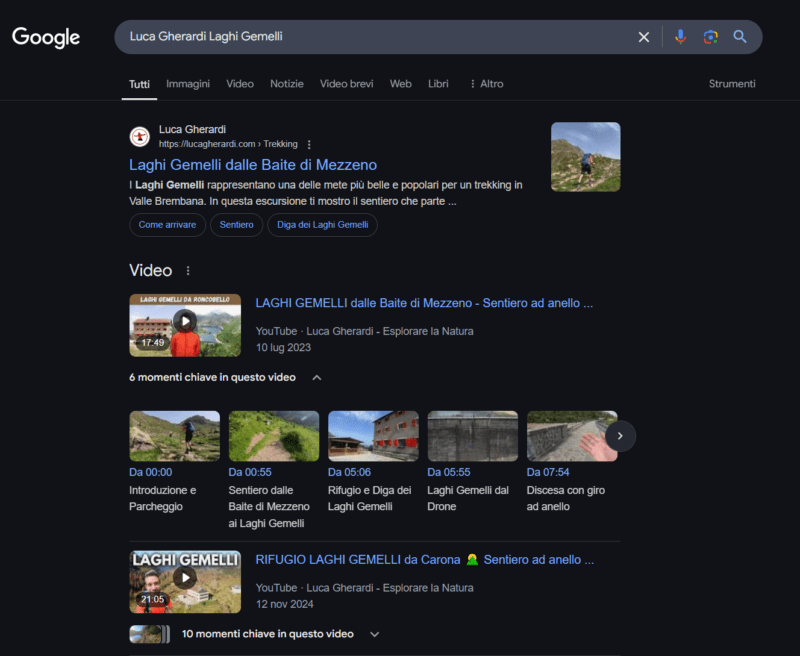Switch to the Immagini tab
This screenshot has height=656, width=800.
[x=188, y=84]
